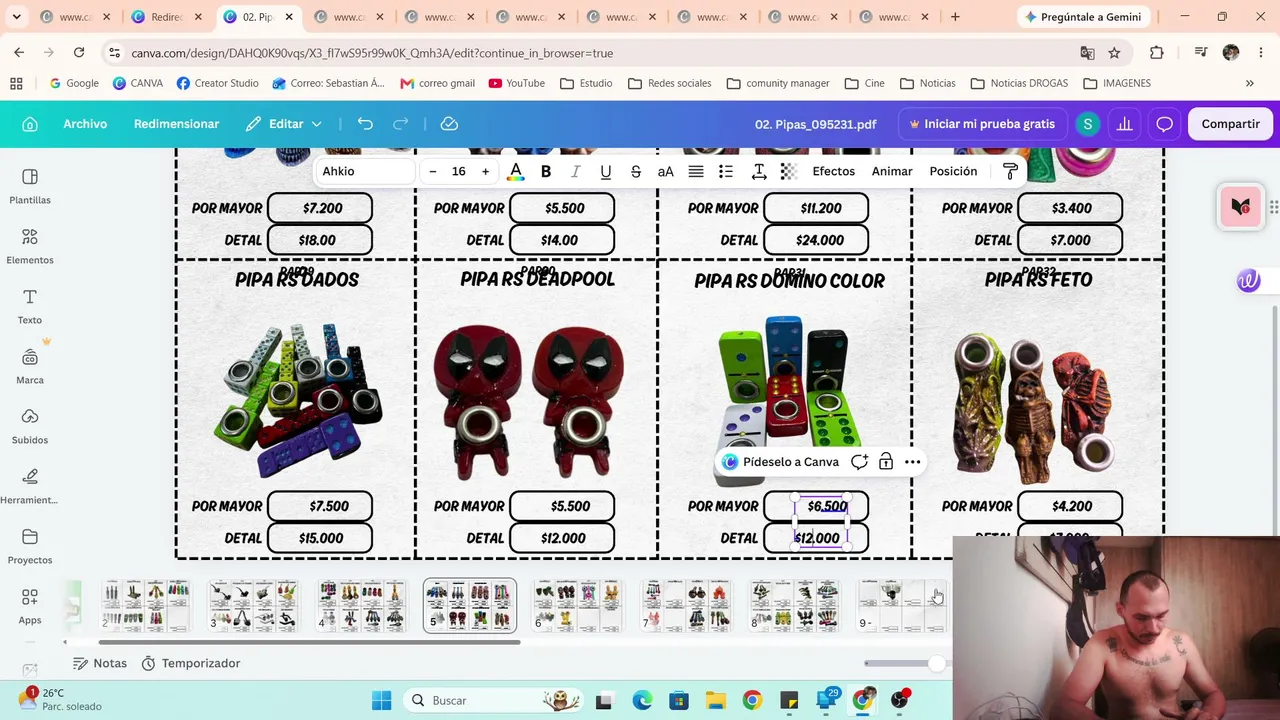Toggle strikethrough formatting
This screenshot has height=720, width=1280.
point(635,172)
